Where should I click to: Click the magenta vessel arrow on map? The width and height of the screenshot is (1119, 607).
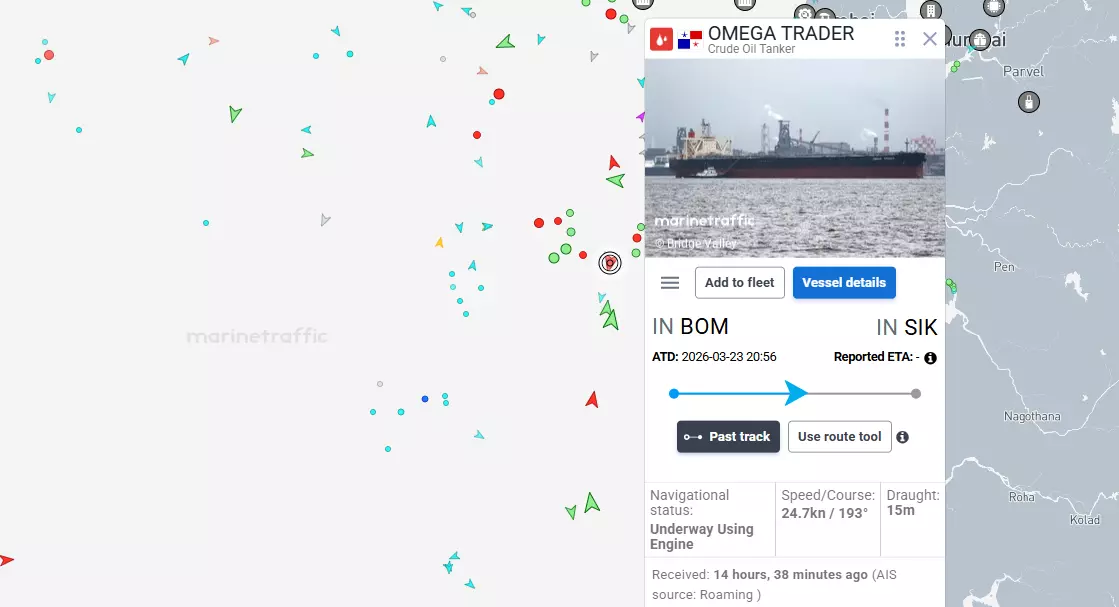[640, 116]
